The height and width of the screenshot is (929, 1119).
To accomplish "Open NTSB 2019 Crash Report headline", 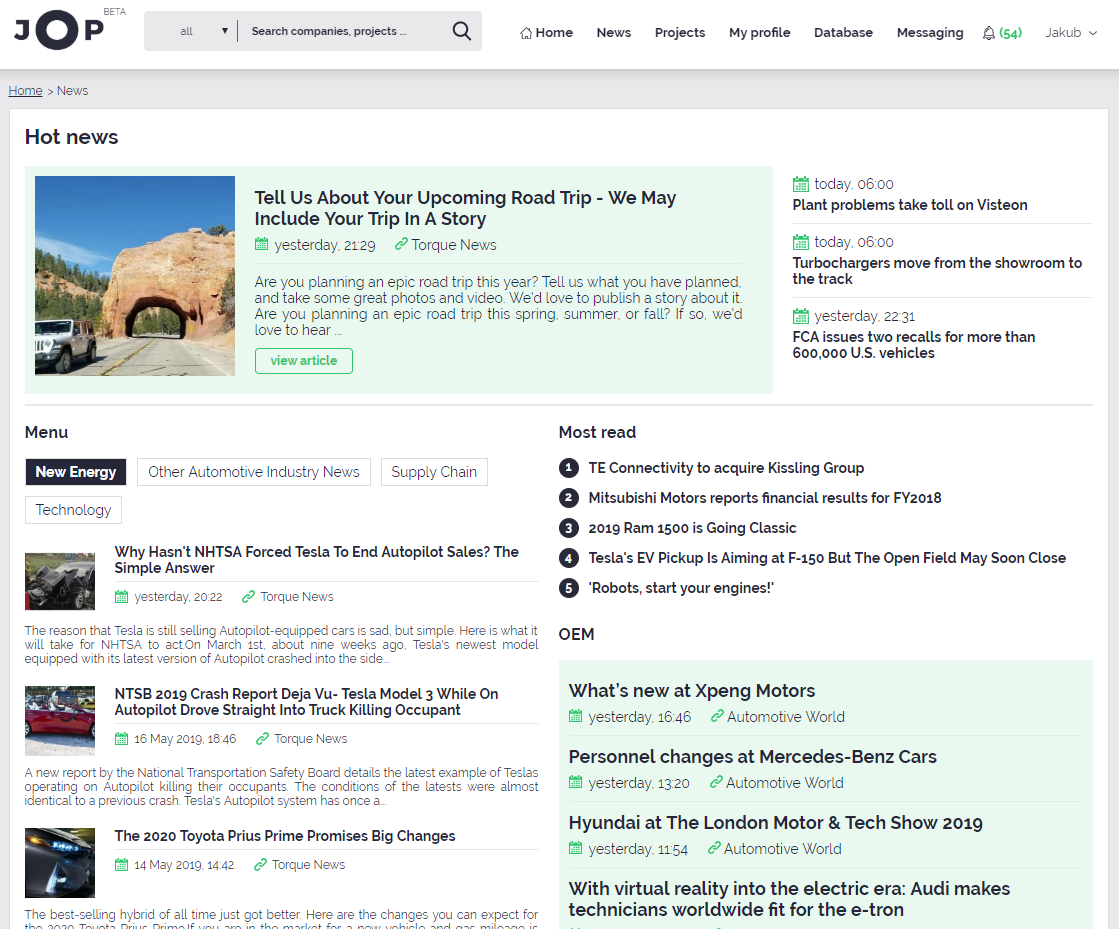I will tap(306, 701).
